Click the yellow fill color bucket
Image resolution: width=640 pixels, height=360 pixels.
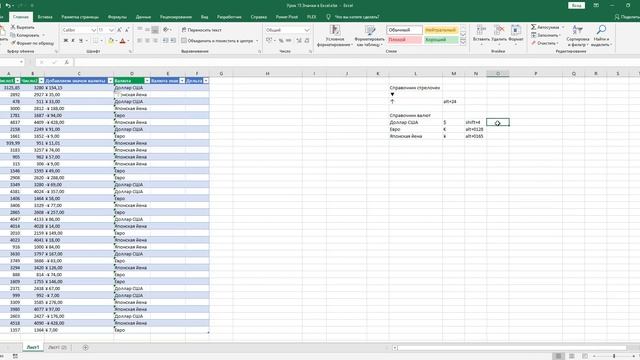coord(111,40)
